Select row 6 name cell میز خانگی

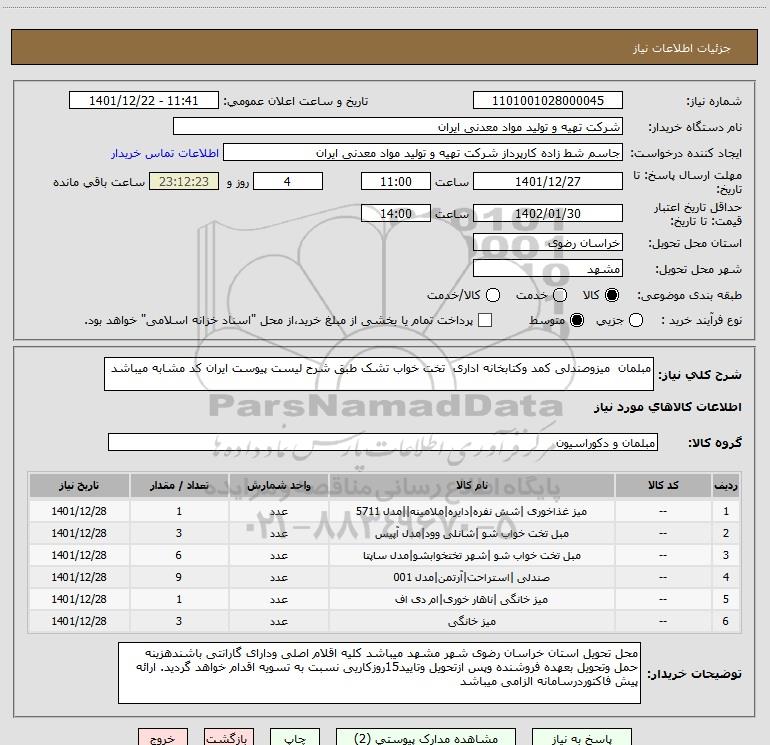pyautogui.click(x=471, y=622)
